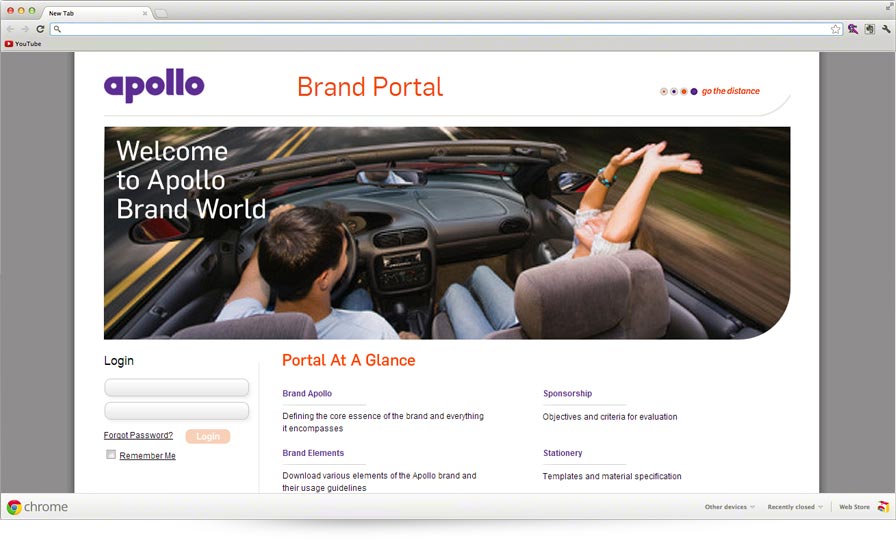The width and height of the screenshot is (896, 550).
Task: Click the bookmark star in address bar
Action: (835, 29)
